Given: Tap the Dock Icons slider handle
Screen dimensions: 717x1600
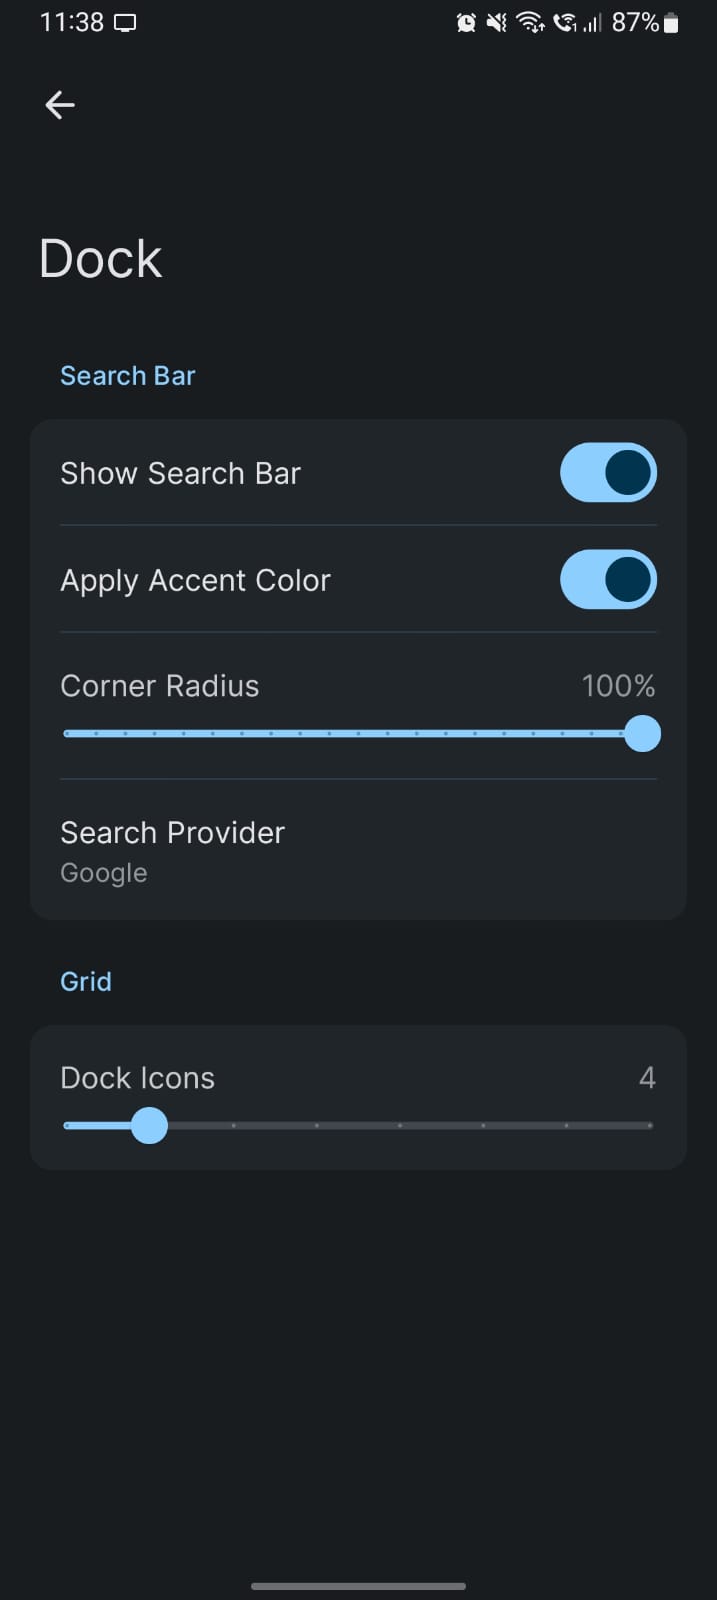Looking at the screenshot, I should (x=149, y=1126).
